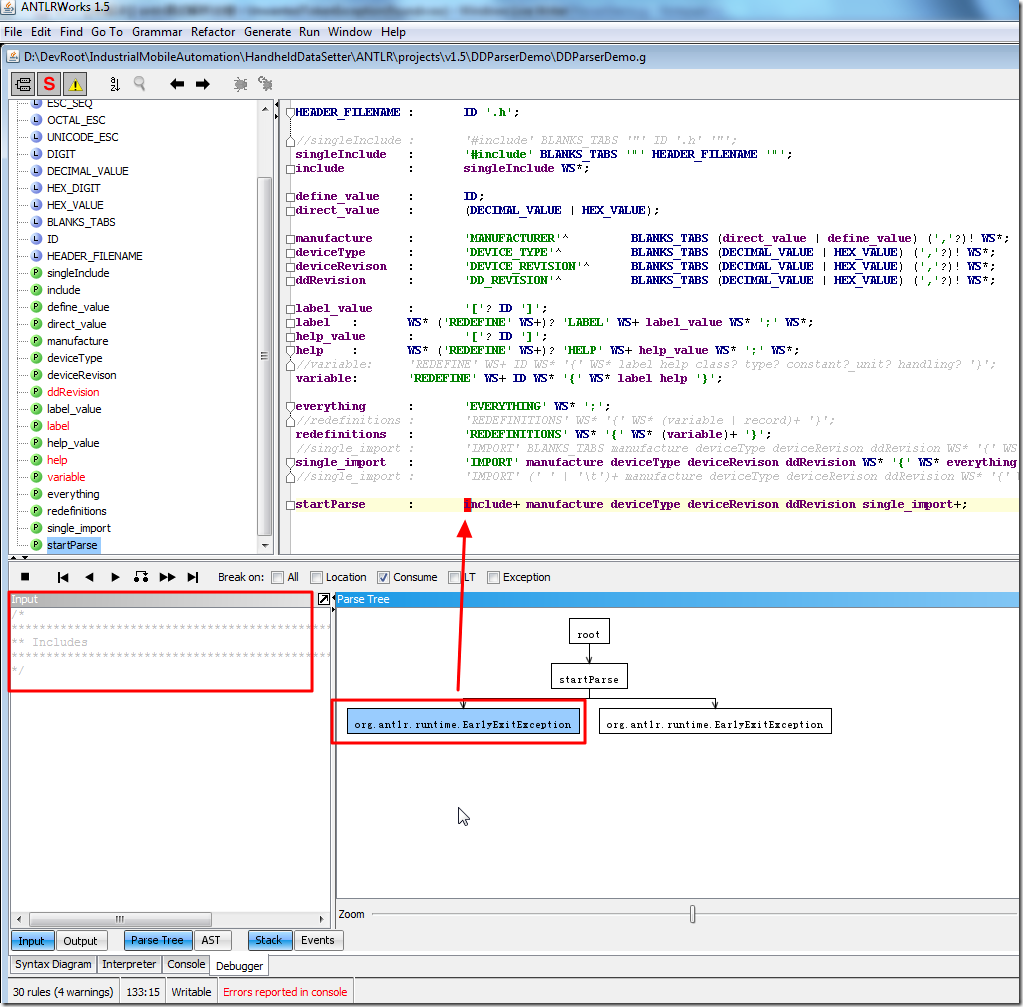The image size is (1023, 1007).
Task: Click the debug bug icon
Action: 241,84
